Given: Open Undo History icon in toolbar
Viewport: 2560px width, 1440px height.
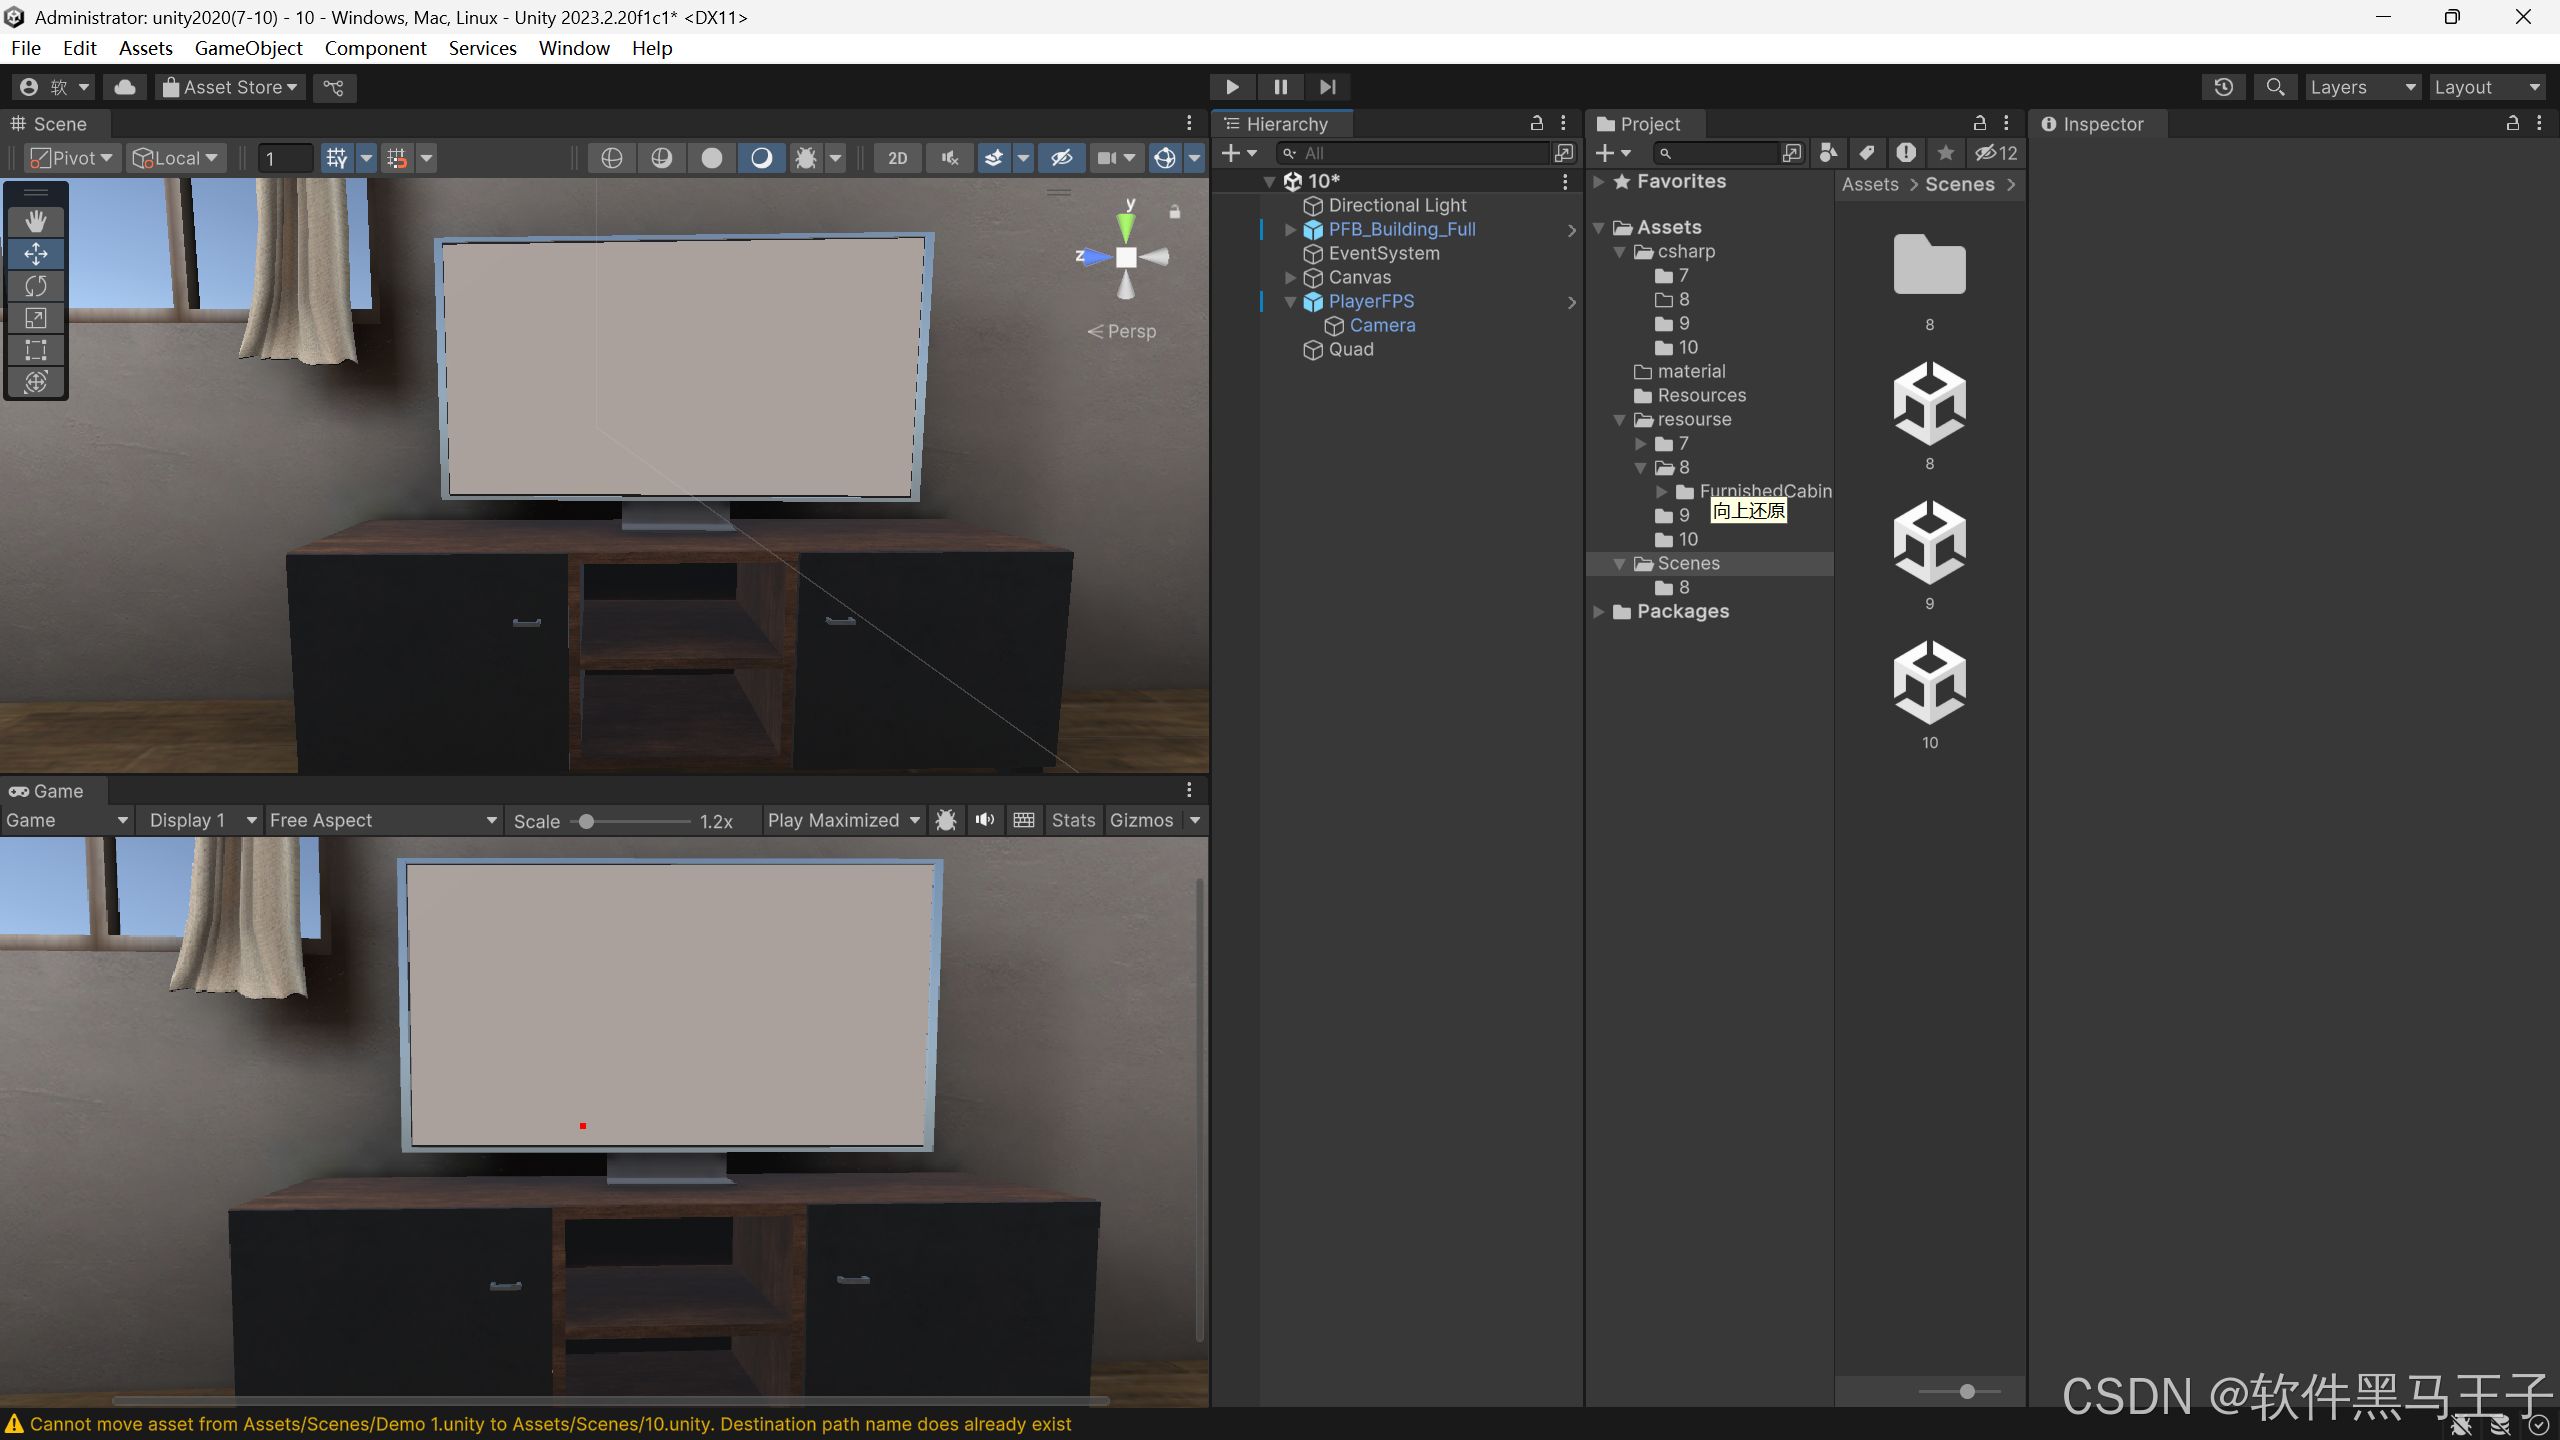Looking at the screenshot, I should (2223, 87).
